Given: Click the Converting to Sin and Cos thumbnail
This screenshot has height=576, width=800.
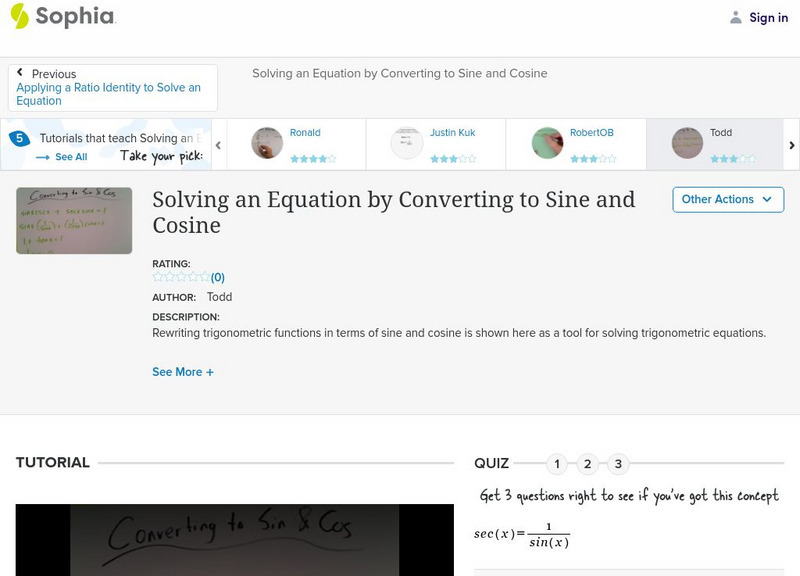Looking at the screenshot, I should [72, 220].
